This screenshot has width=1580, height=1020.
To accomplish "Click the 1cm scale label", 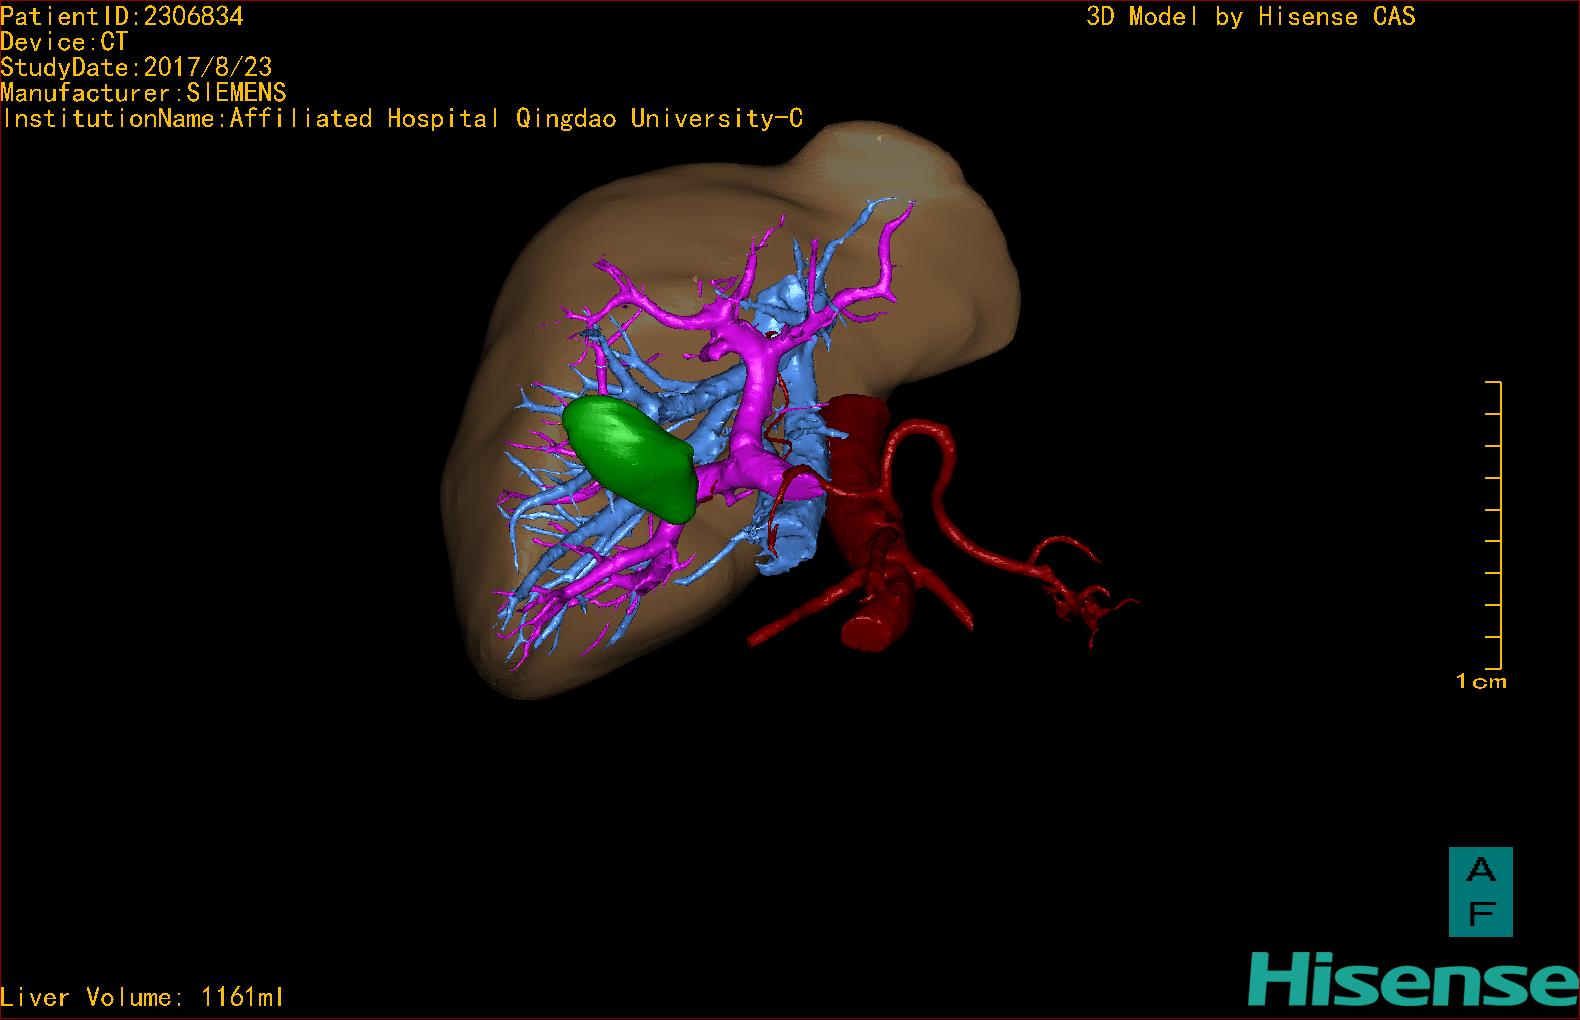I will (1481, 681).
